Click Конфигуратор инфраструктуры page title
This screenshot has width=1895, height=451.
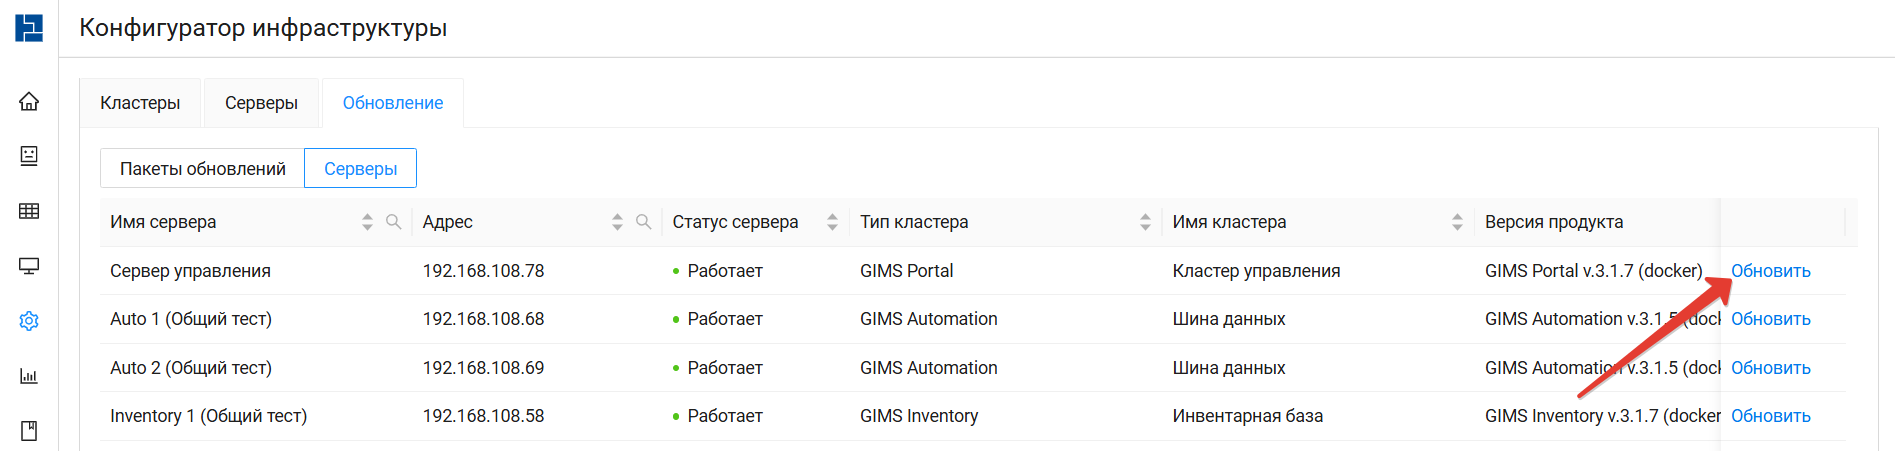pyautogui.click(x=263, y=28)
